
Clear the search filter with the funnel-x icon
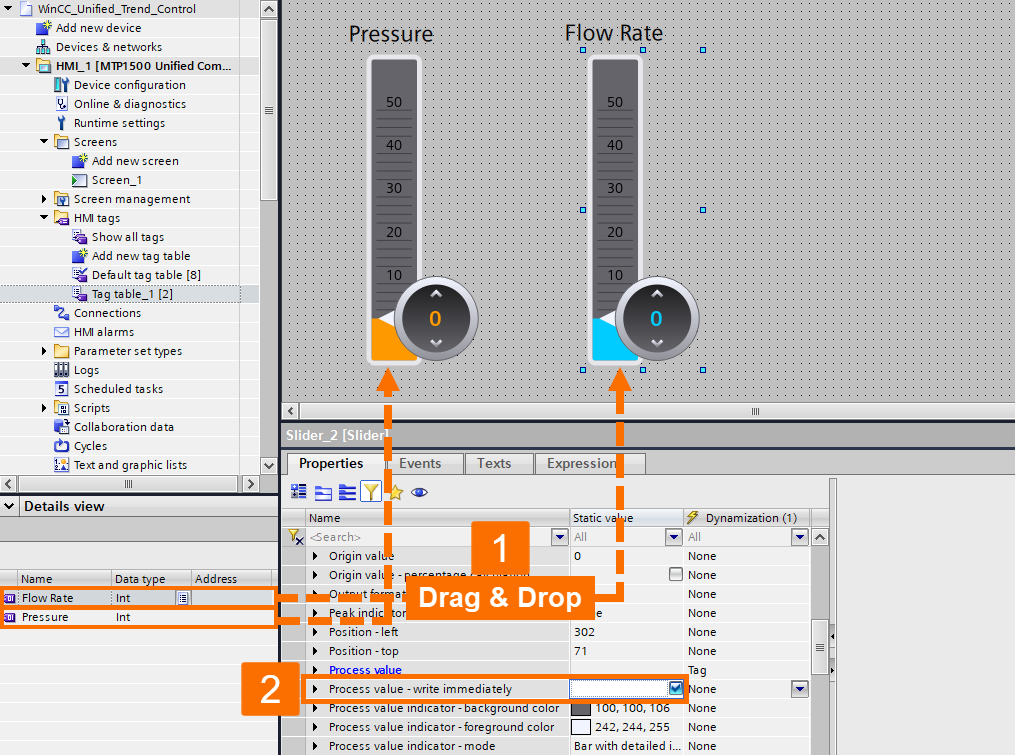293,537
